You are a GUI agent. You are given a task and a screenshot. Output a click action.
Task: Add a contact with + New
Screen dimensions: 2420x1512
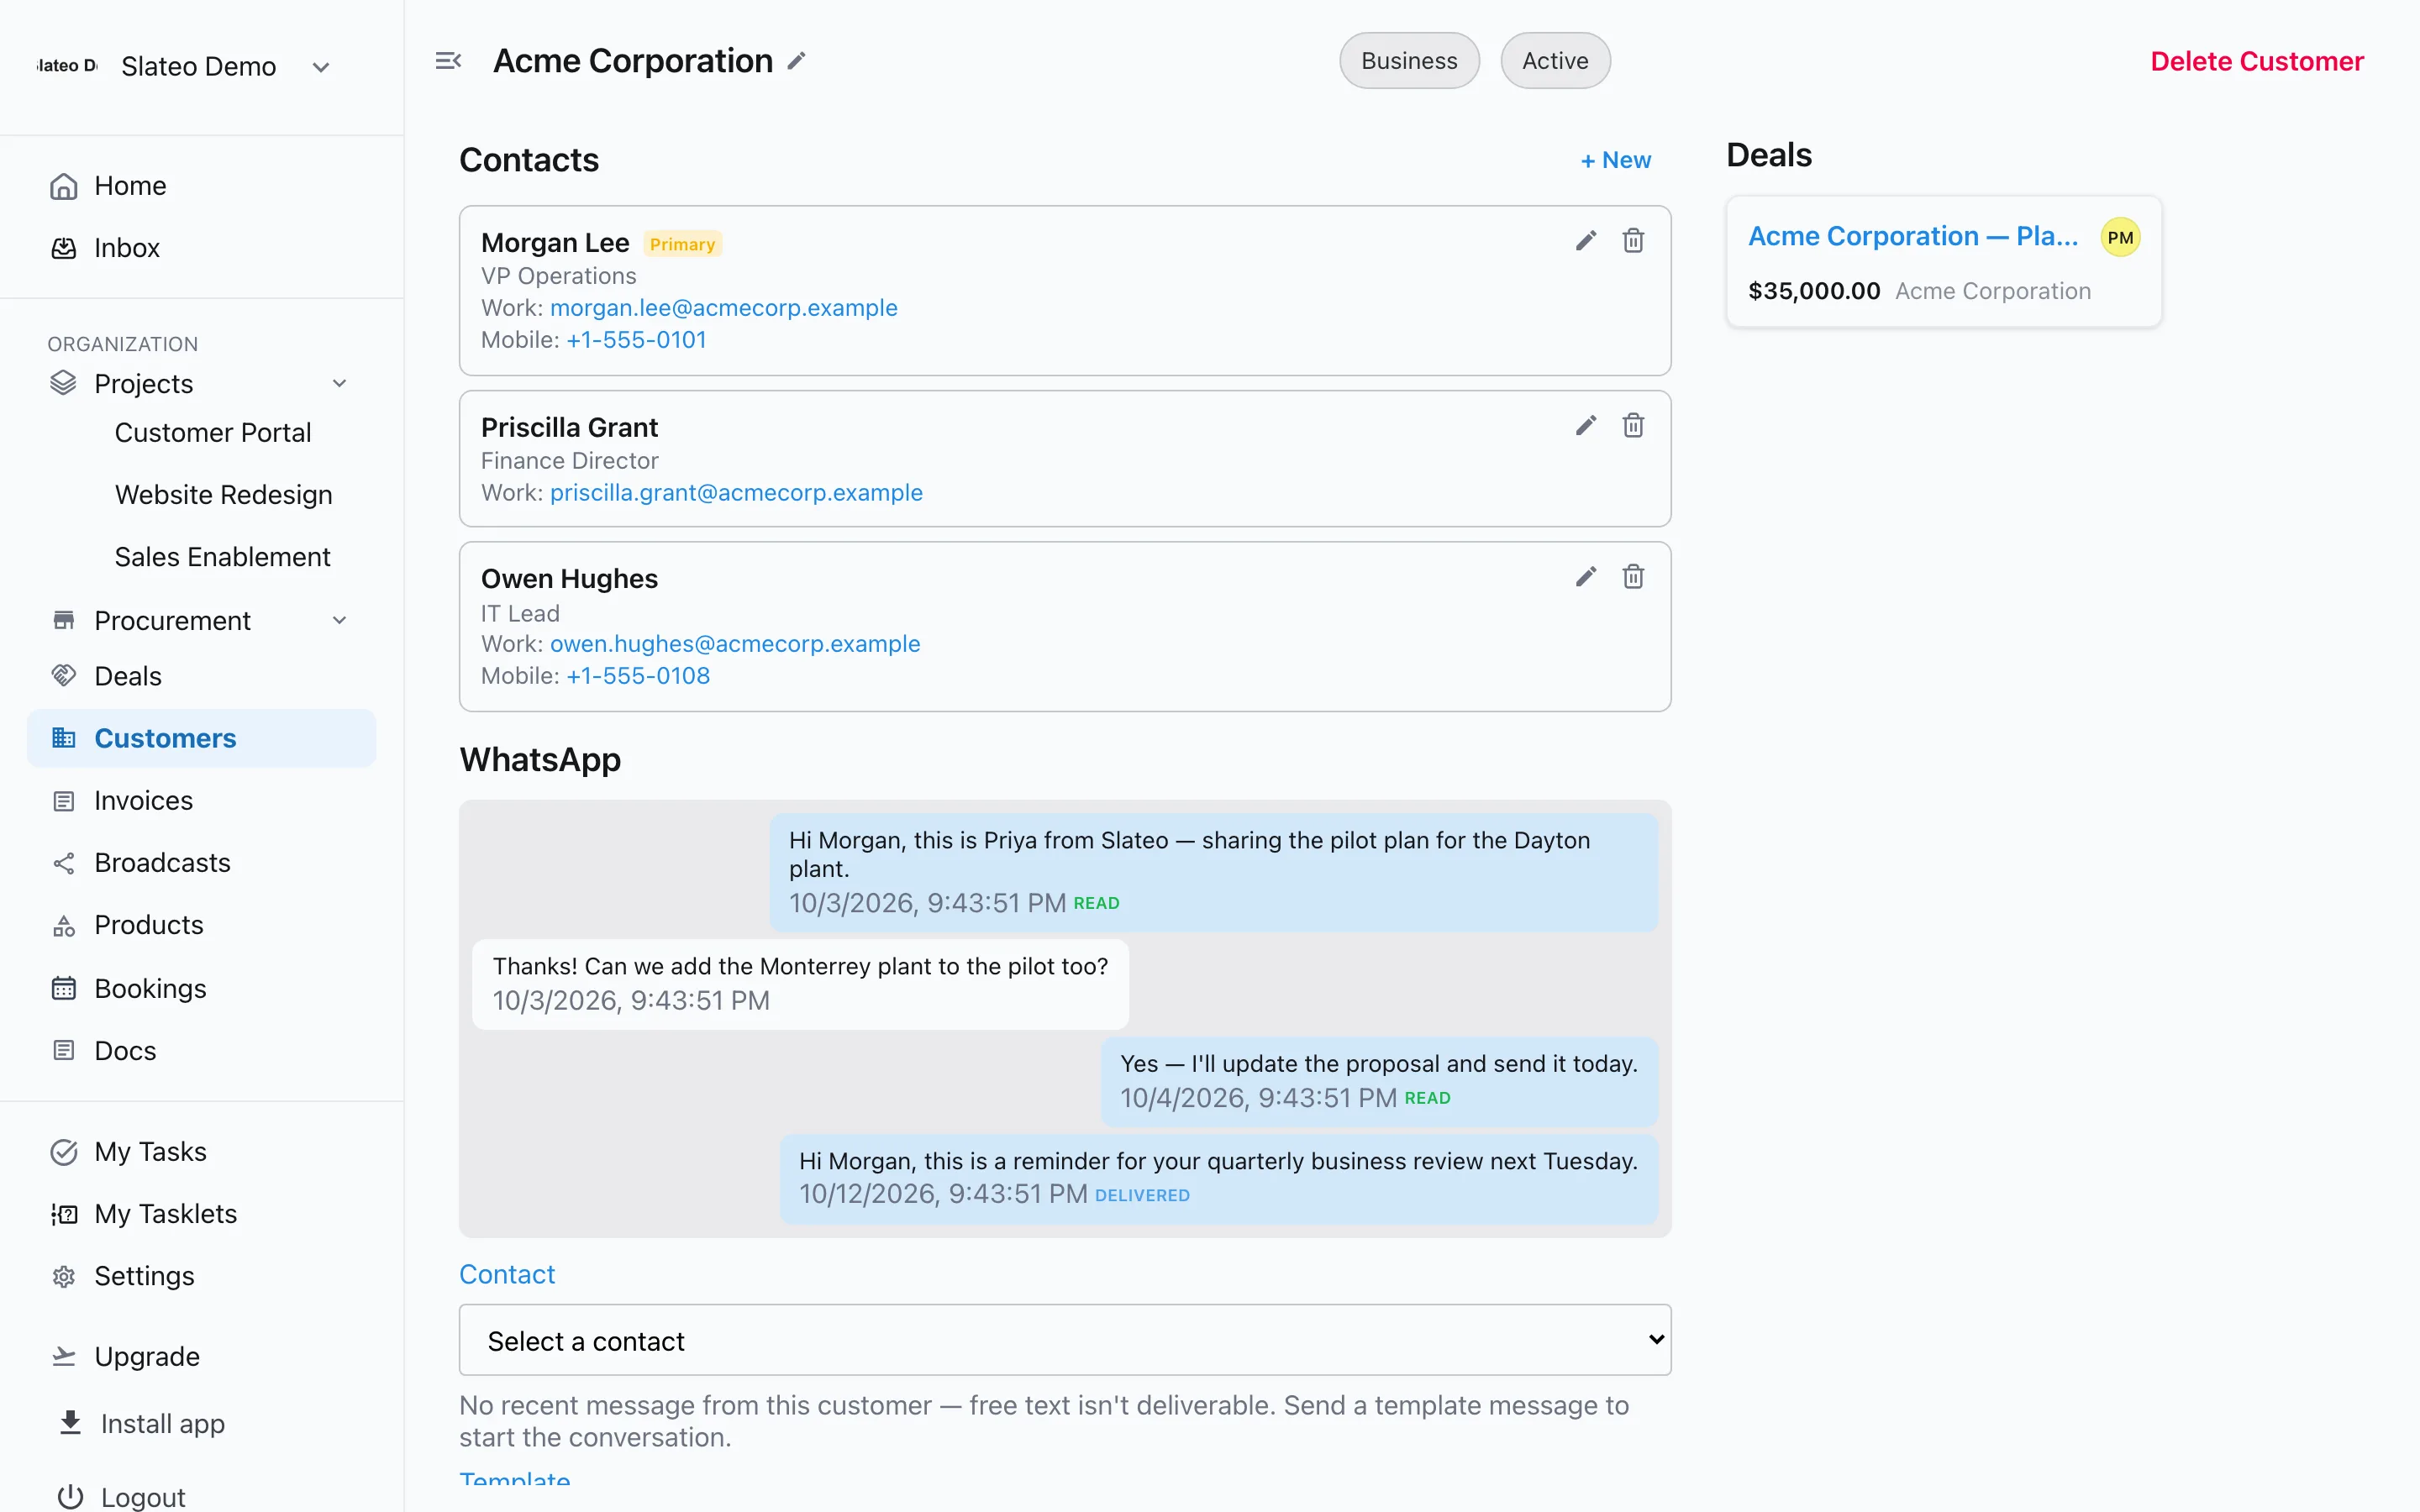[1615, 160]
